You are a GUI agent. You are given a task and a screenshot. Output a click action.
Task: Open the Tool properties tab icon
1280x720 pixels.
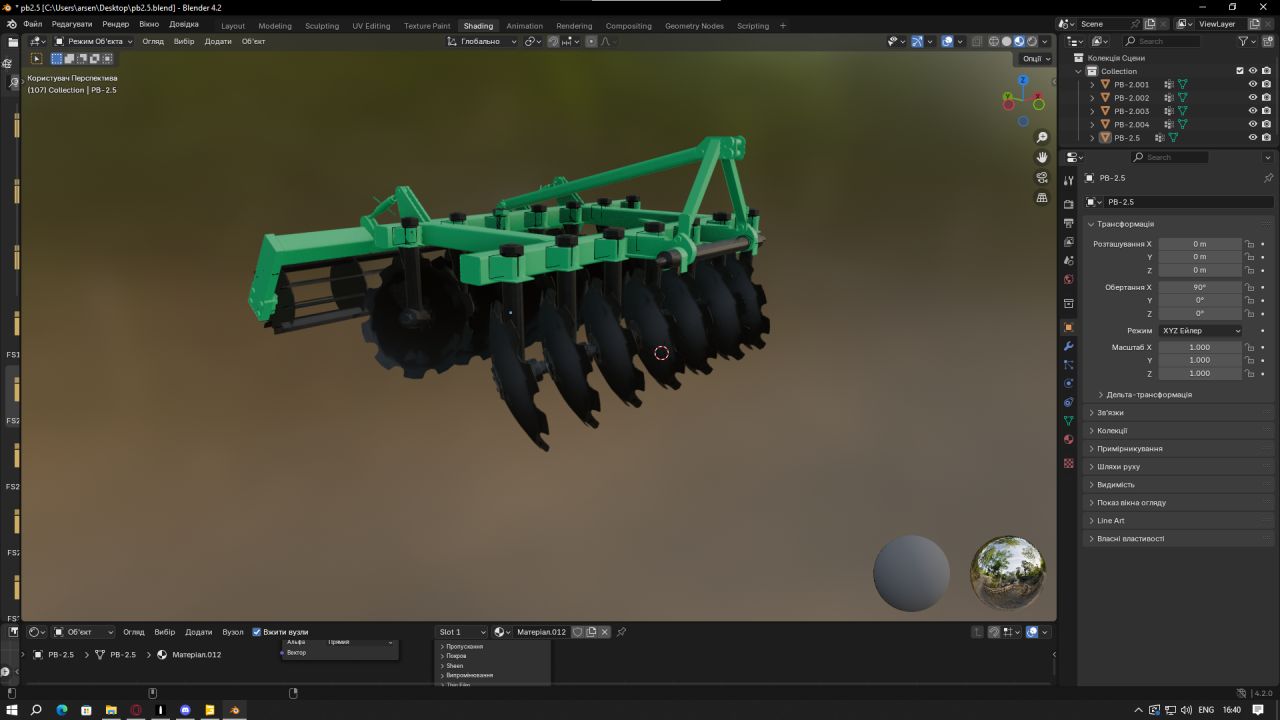[1068, 180]
